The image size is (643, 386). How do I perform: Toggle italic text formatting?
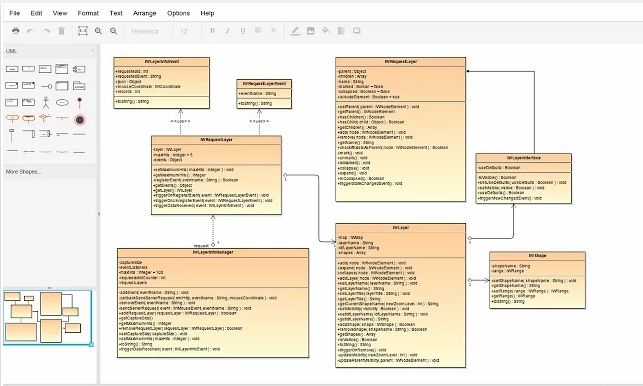[x=228, y=31]
